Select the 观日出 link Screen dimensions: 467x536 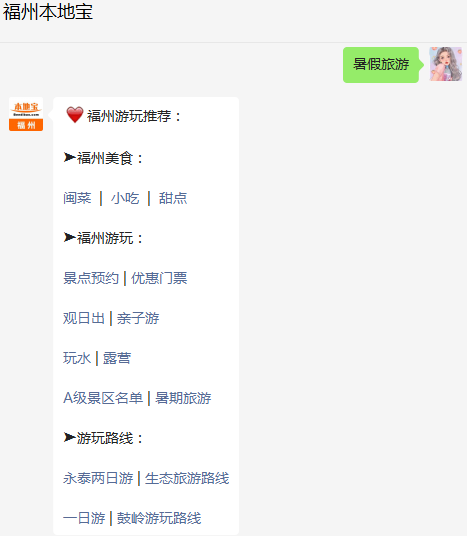coord(84,318)
